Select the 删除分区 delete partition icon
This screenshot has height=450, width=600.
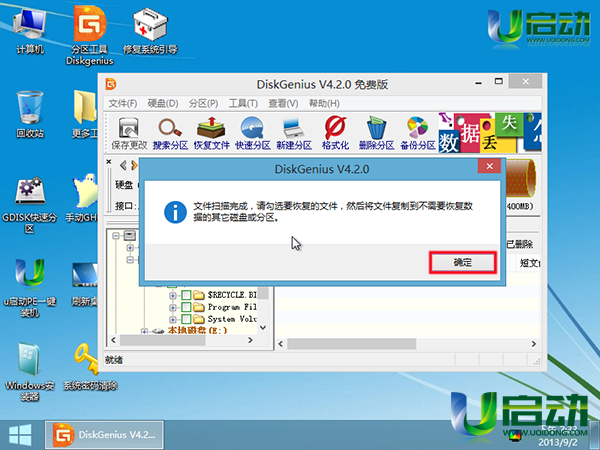[x=376, y=133]
